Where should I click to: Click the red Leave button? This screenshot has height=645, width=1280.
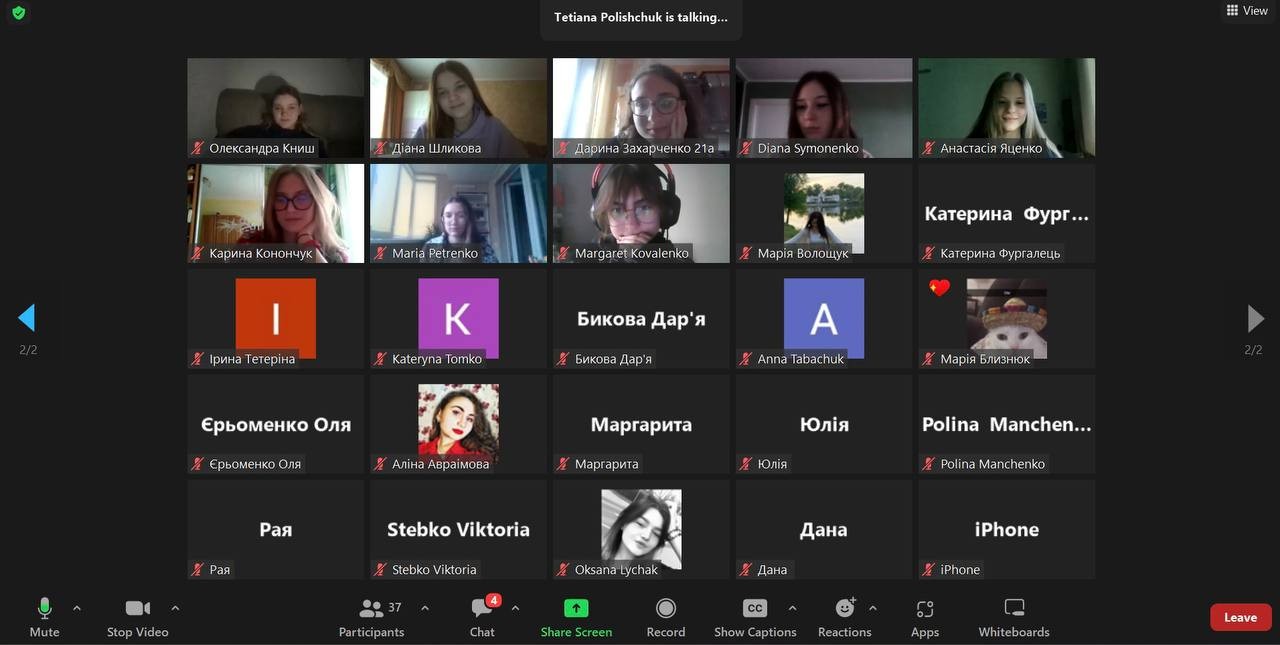click(x=1240, y=617)
